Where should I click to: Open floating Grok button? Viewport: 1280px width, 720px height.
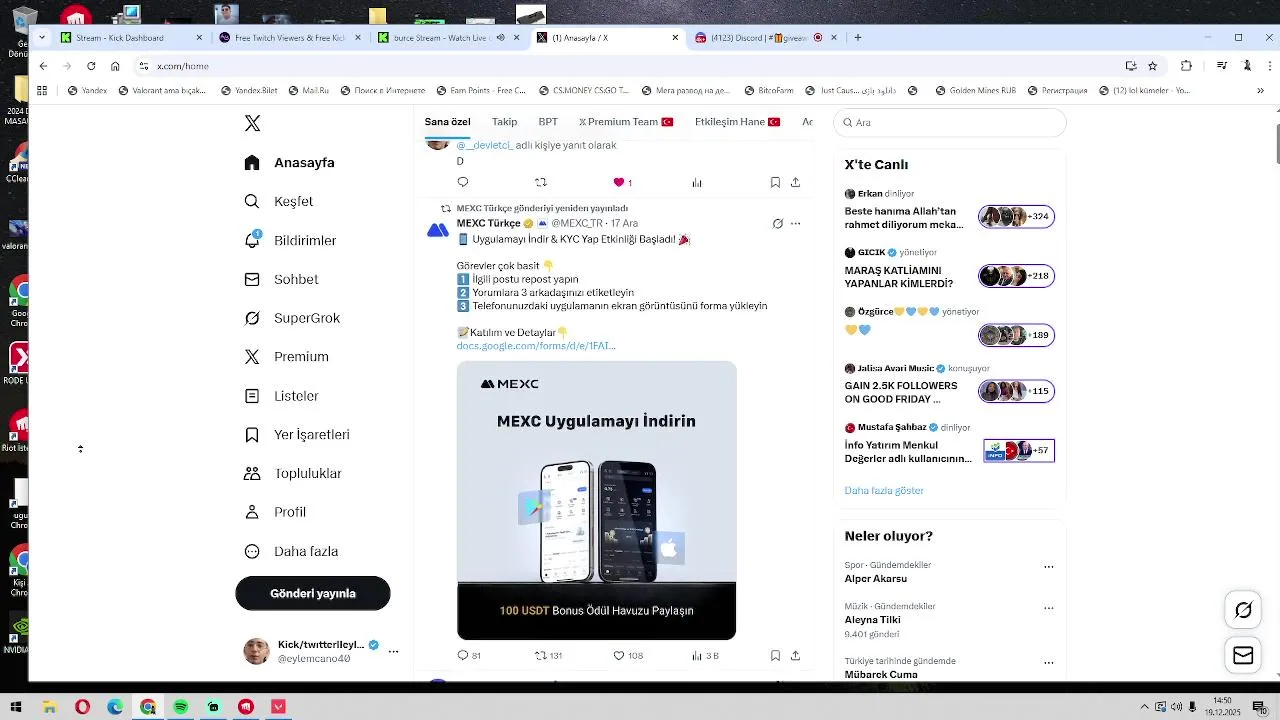click(1243, 610)
